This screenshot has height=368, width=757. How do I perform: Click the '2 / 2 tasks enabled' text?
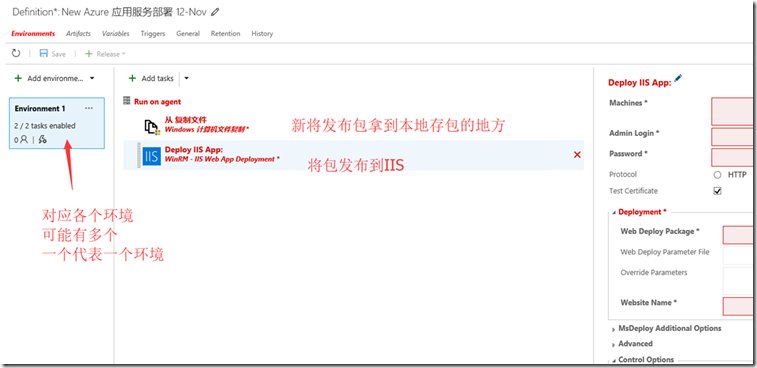pyautogui.click(x=45, y=126)
